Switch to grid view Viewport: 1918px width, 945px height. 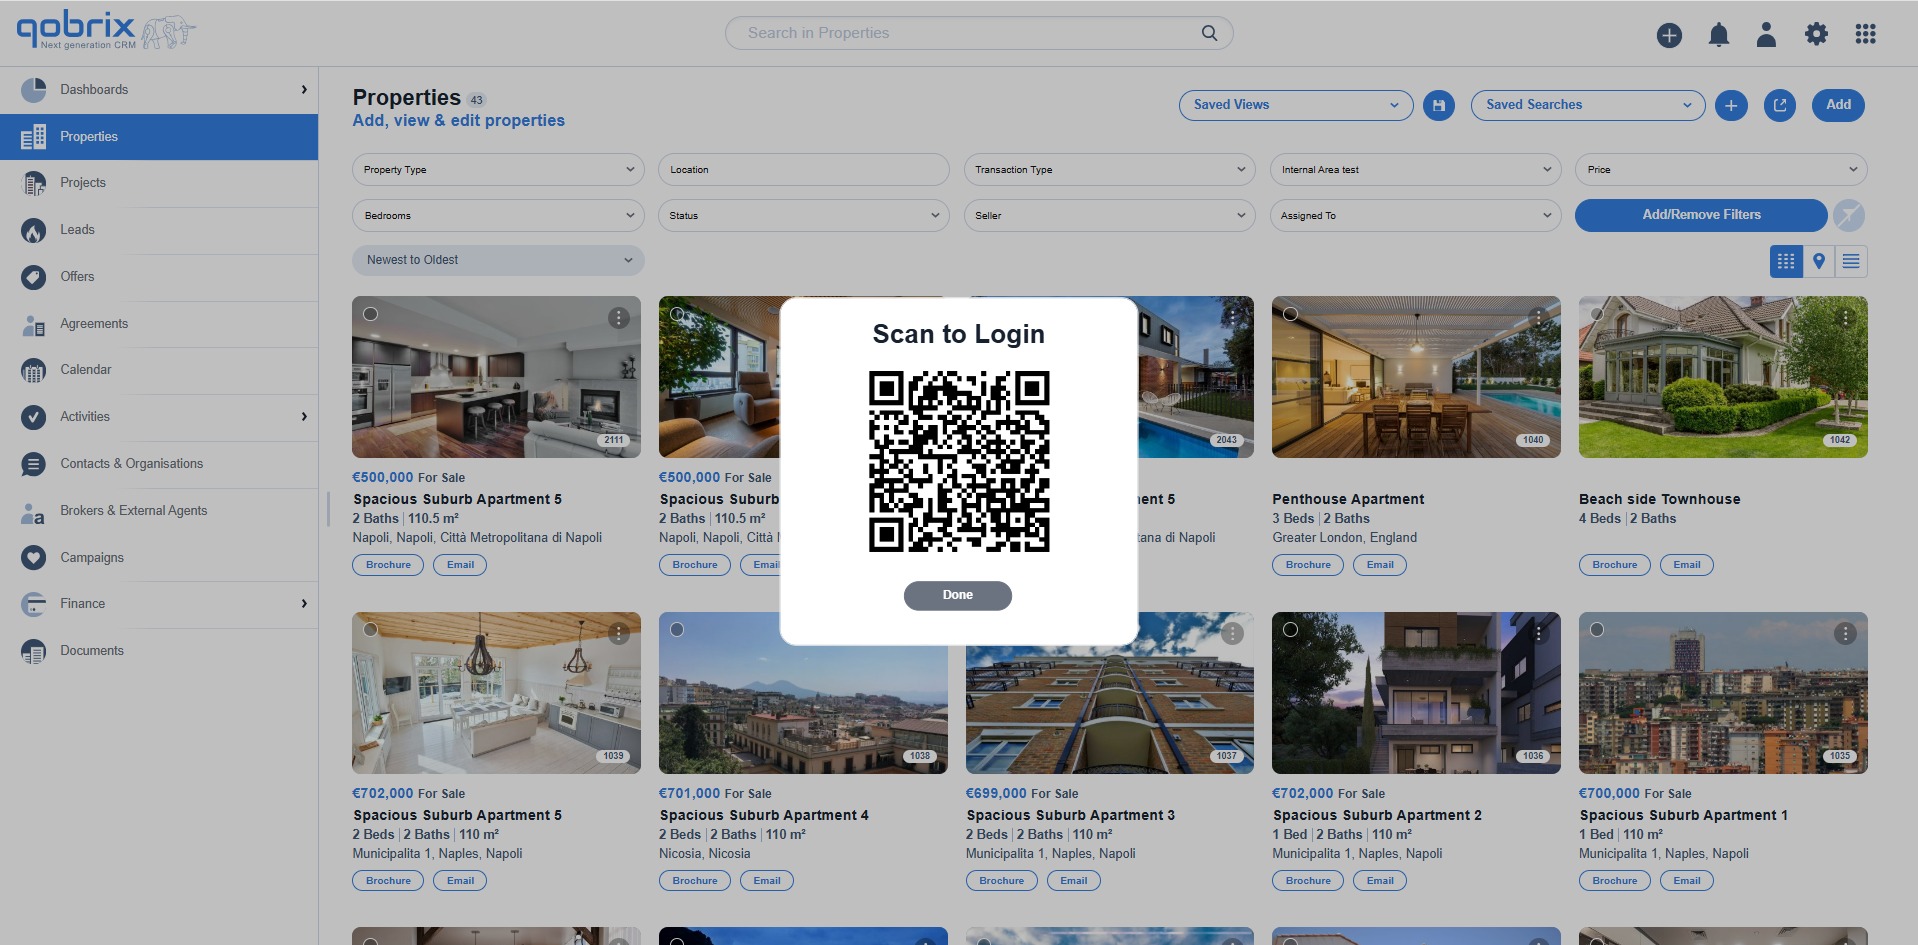click(x=1786, y=262)
